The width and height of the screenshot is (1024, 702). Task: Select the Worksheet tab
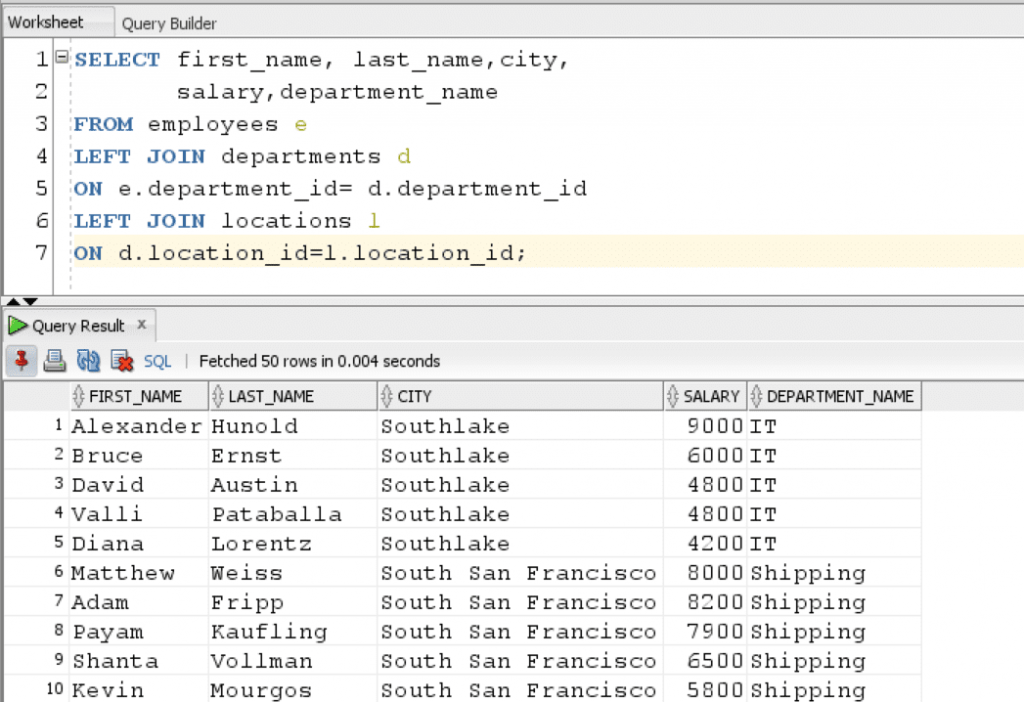pyautogui.click(x=48, y=20)
